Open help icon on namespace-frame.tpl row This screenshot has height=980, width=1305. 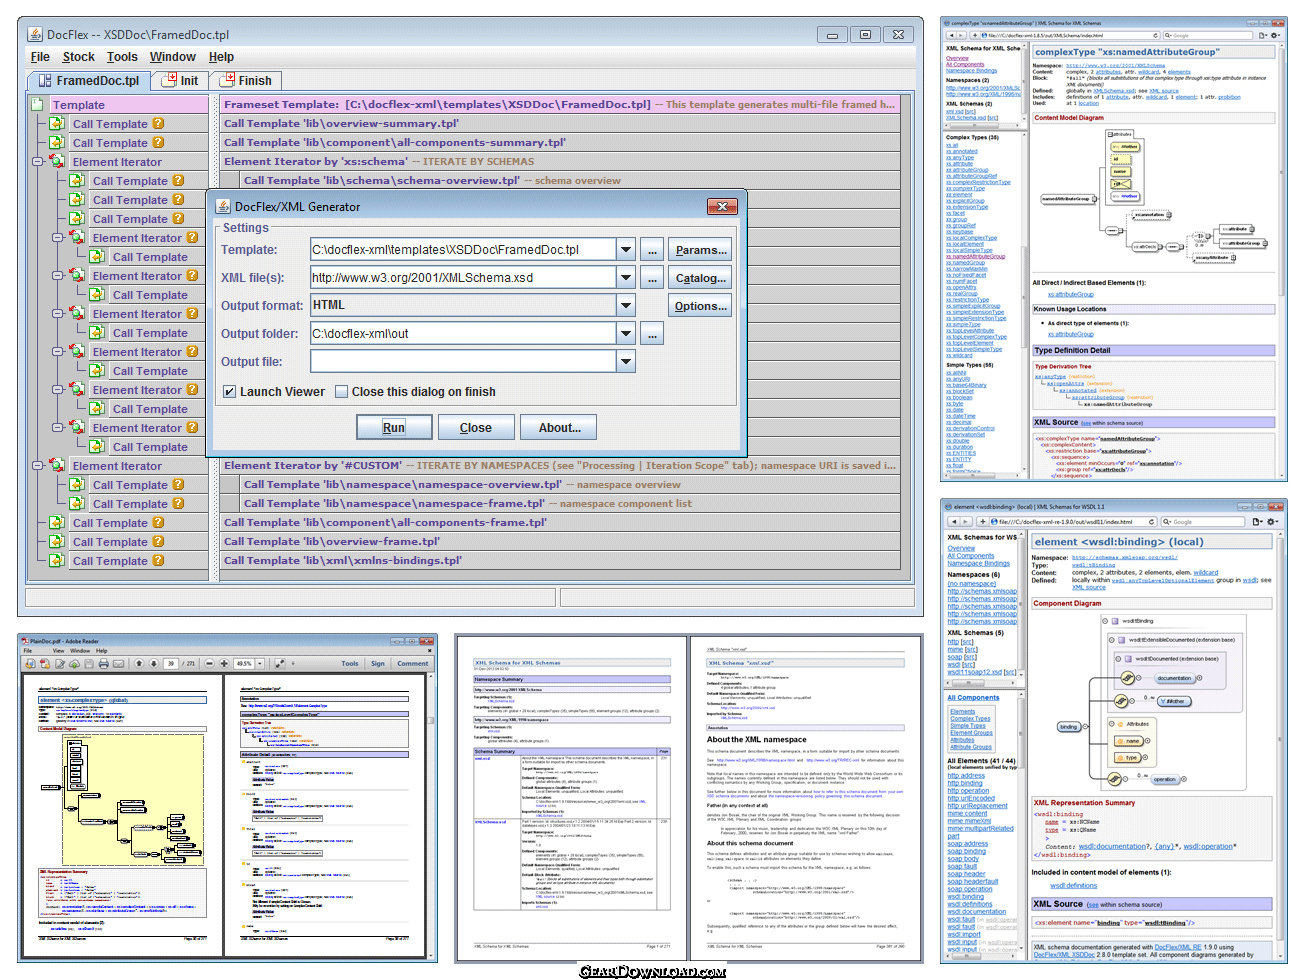pos(178,503)
